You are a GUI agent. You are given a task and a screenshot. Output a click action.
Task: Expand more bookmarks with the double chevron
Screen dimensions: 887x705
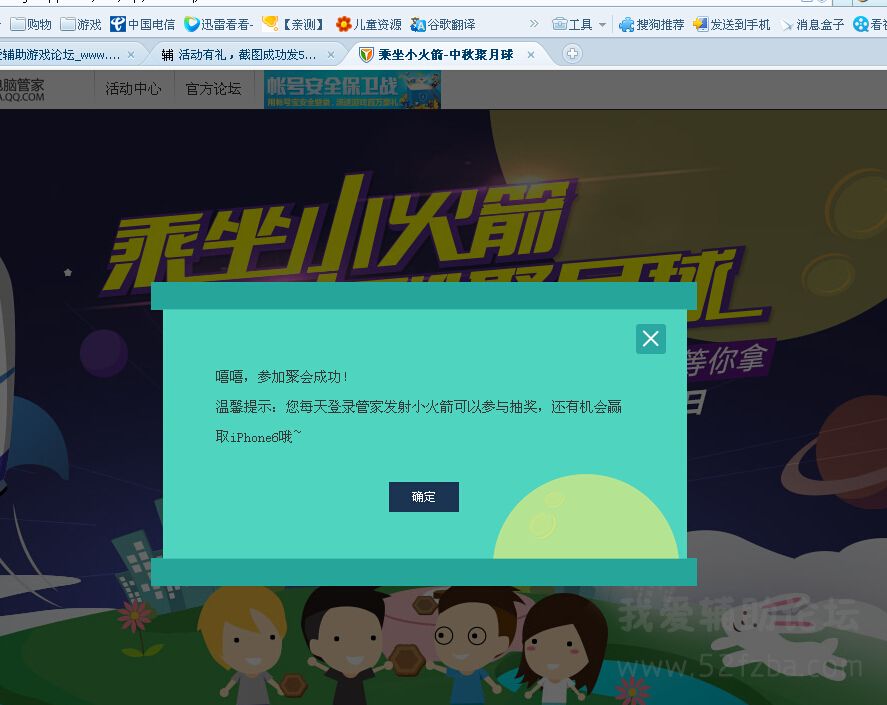534,24
